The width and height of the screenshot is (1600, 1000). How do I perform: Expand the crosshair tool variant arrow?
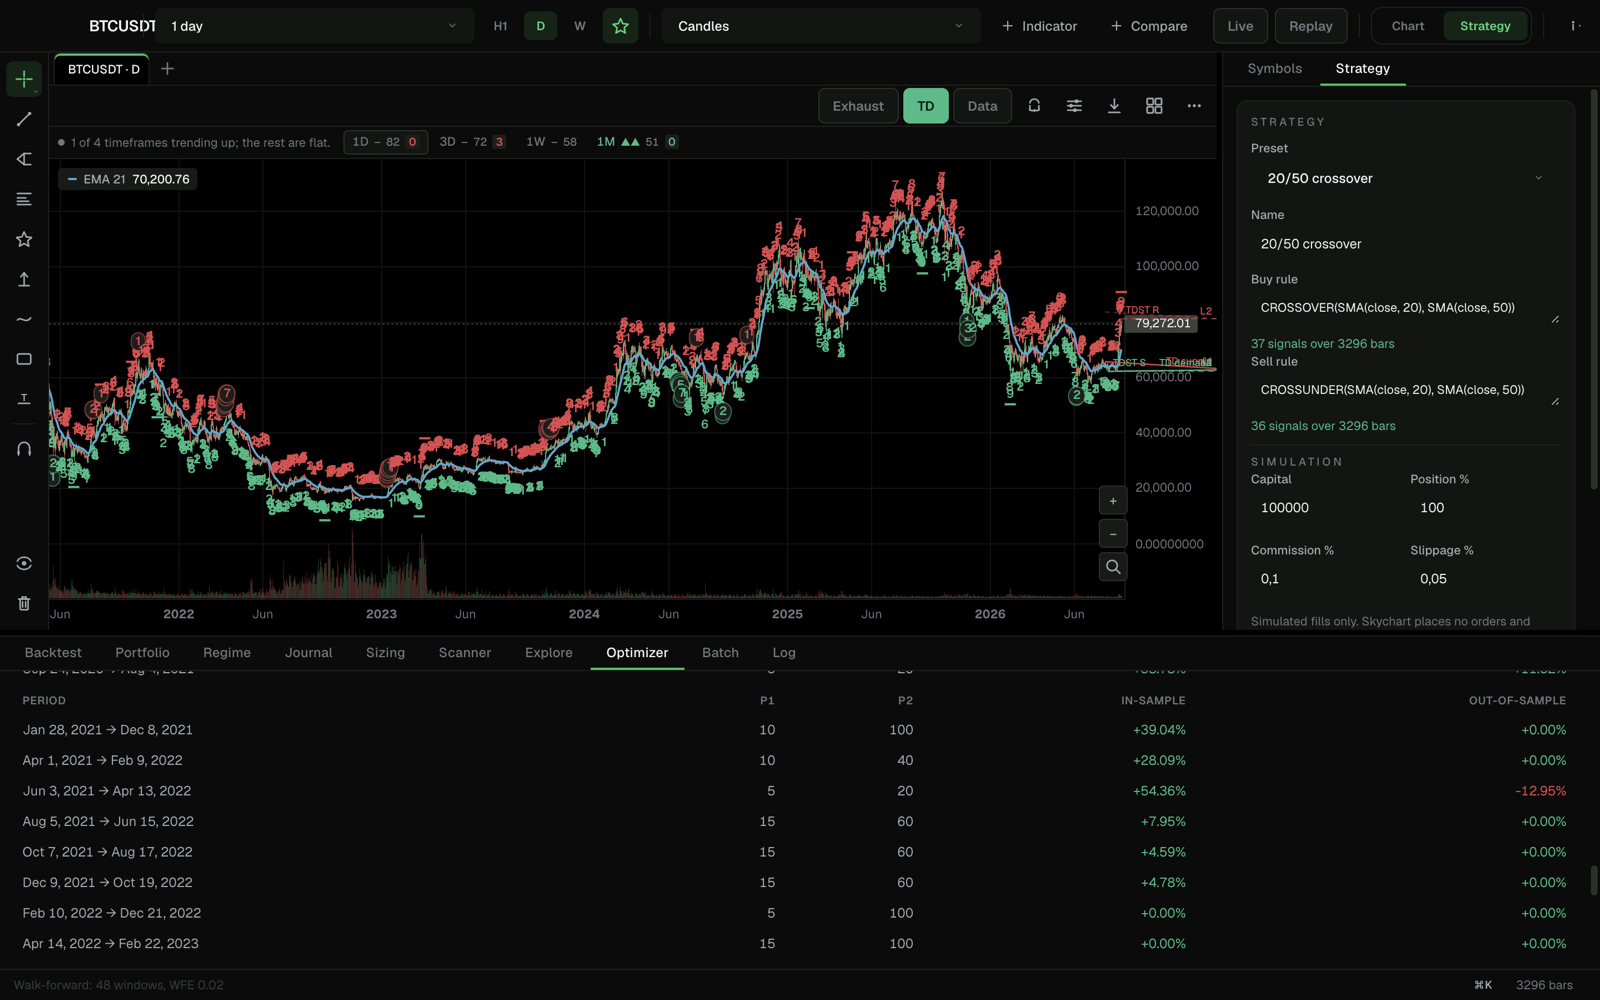coord(36,91)
